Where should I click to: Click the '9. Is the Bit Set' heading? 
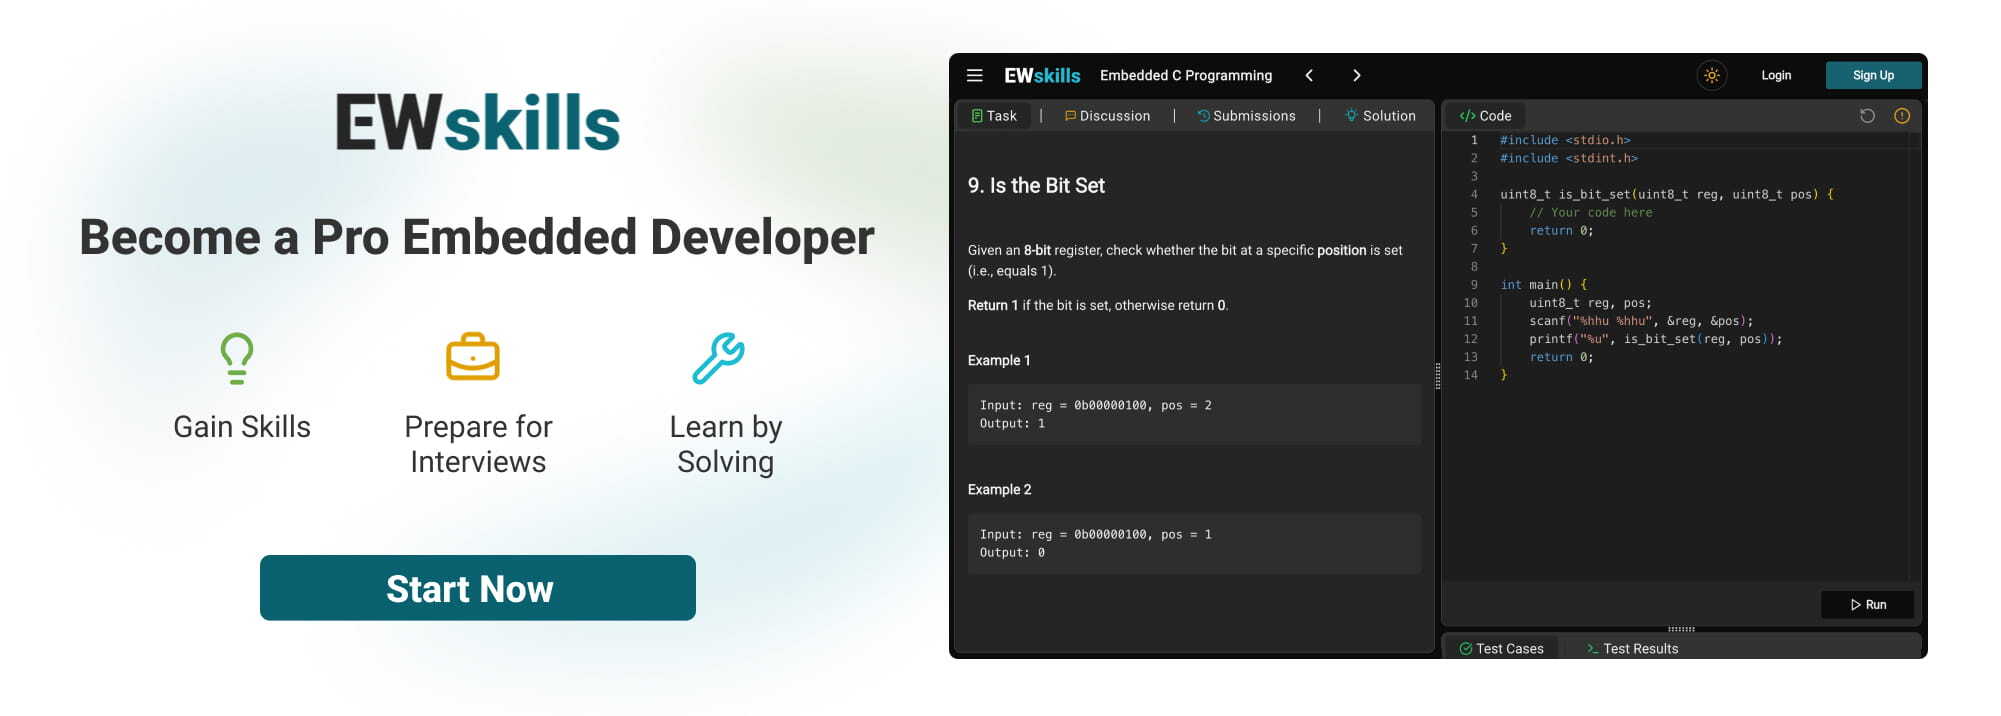coord(1036,185)
